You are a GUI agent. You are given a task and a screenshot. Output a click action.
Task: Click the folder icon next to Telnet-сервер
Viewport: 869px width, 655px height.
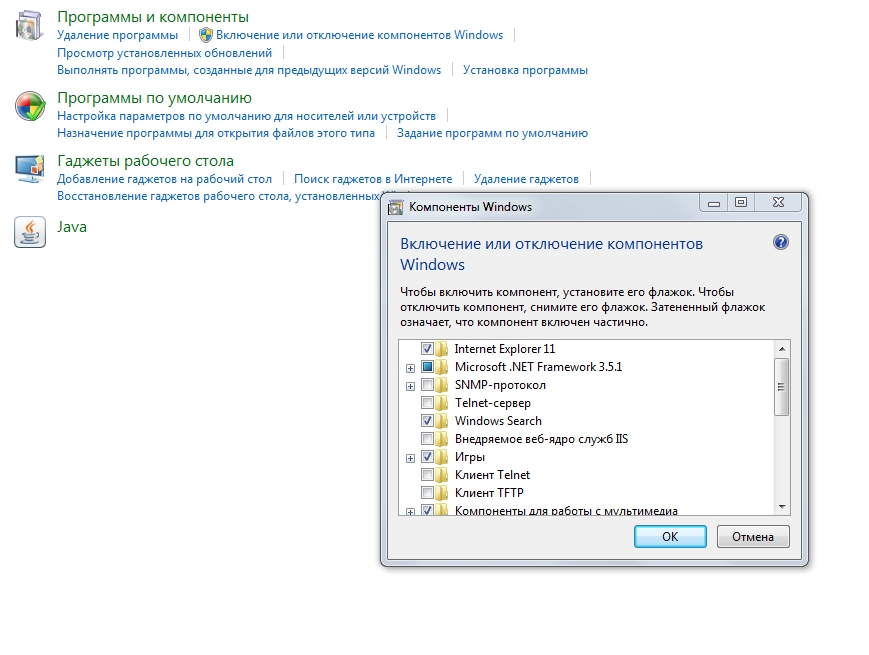(x=442, y=403)
